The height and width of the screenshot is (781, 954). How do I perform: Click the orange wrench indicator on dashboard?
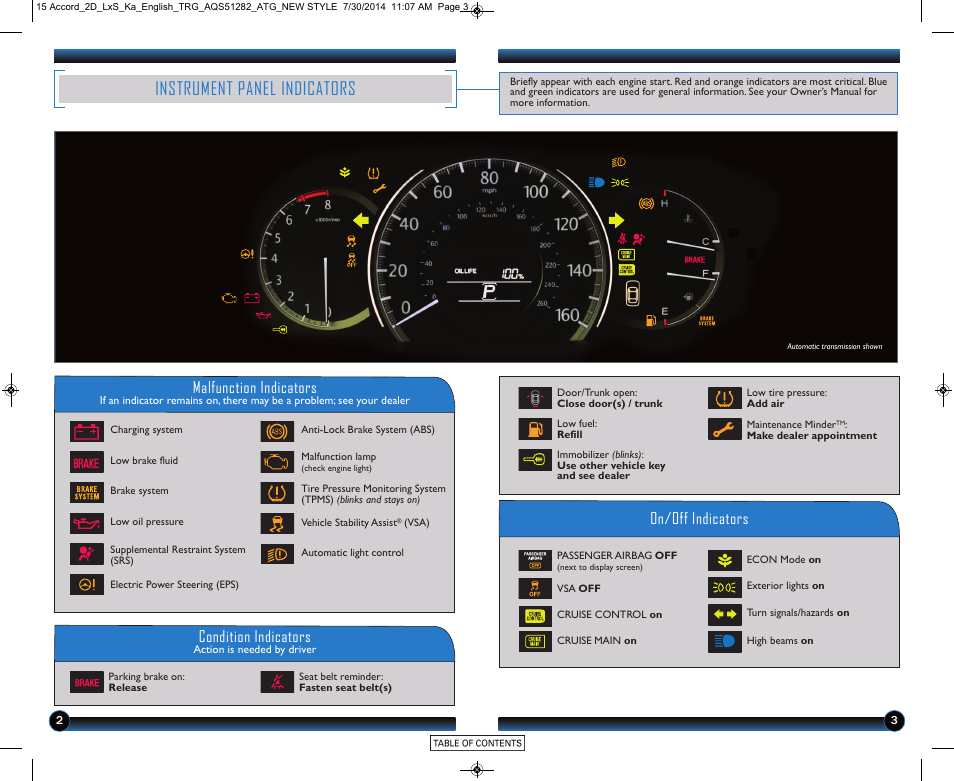pos(380,189)
